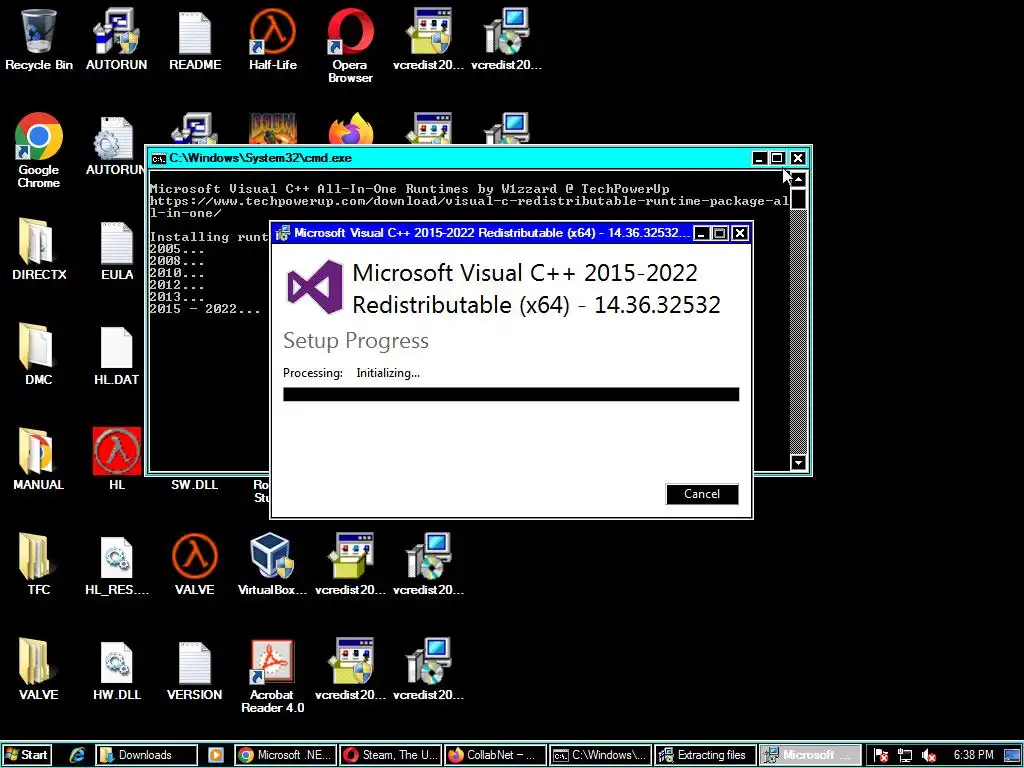Open the orange VALVE lambda icon
Viewport: 1024px width, 768px height.
tap(195, 565)
